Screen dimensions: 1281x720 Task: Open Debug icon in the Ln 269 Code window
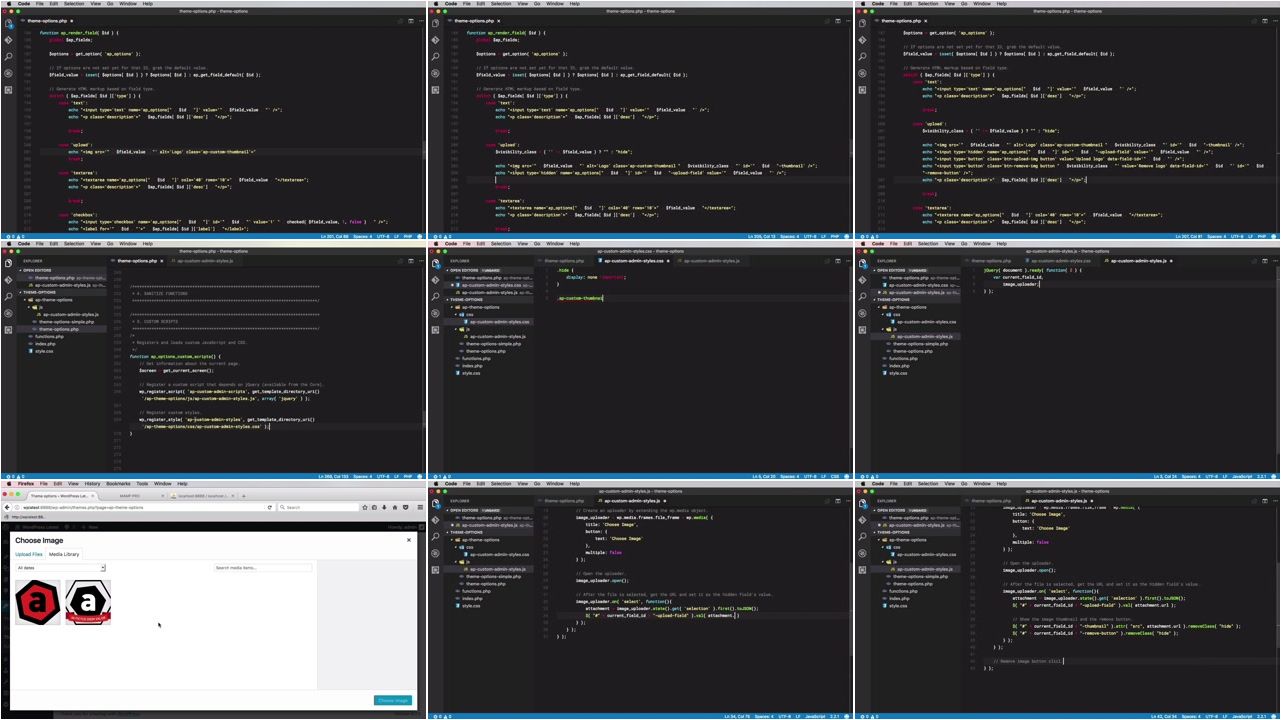point(9,313)
